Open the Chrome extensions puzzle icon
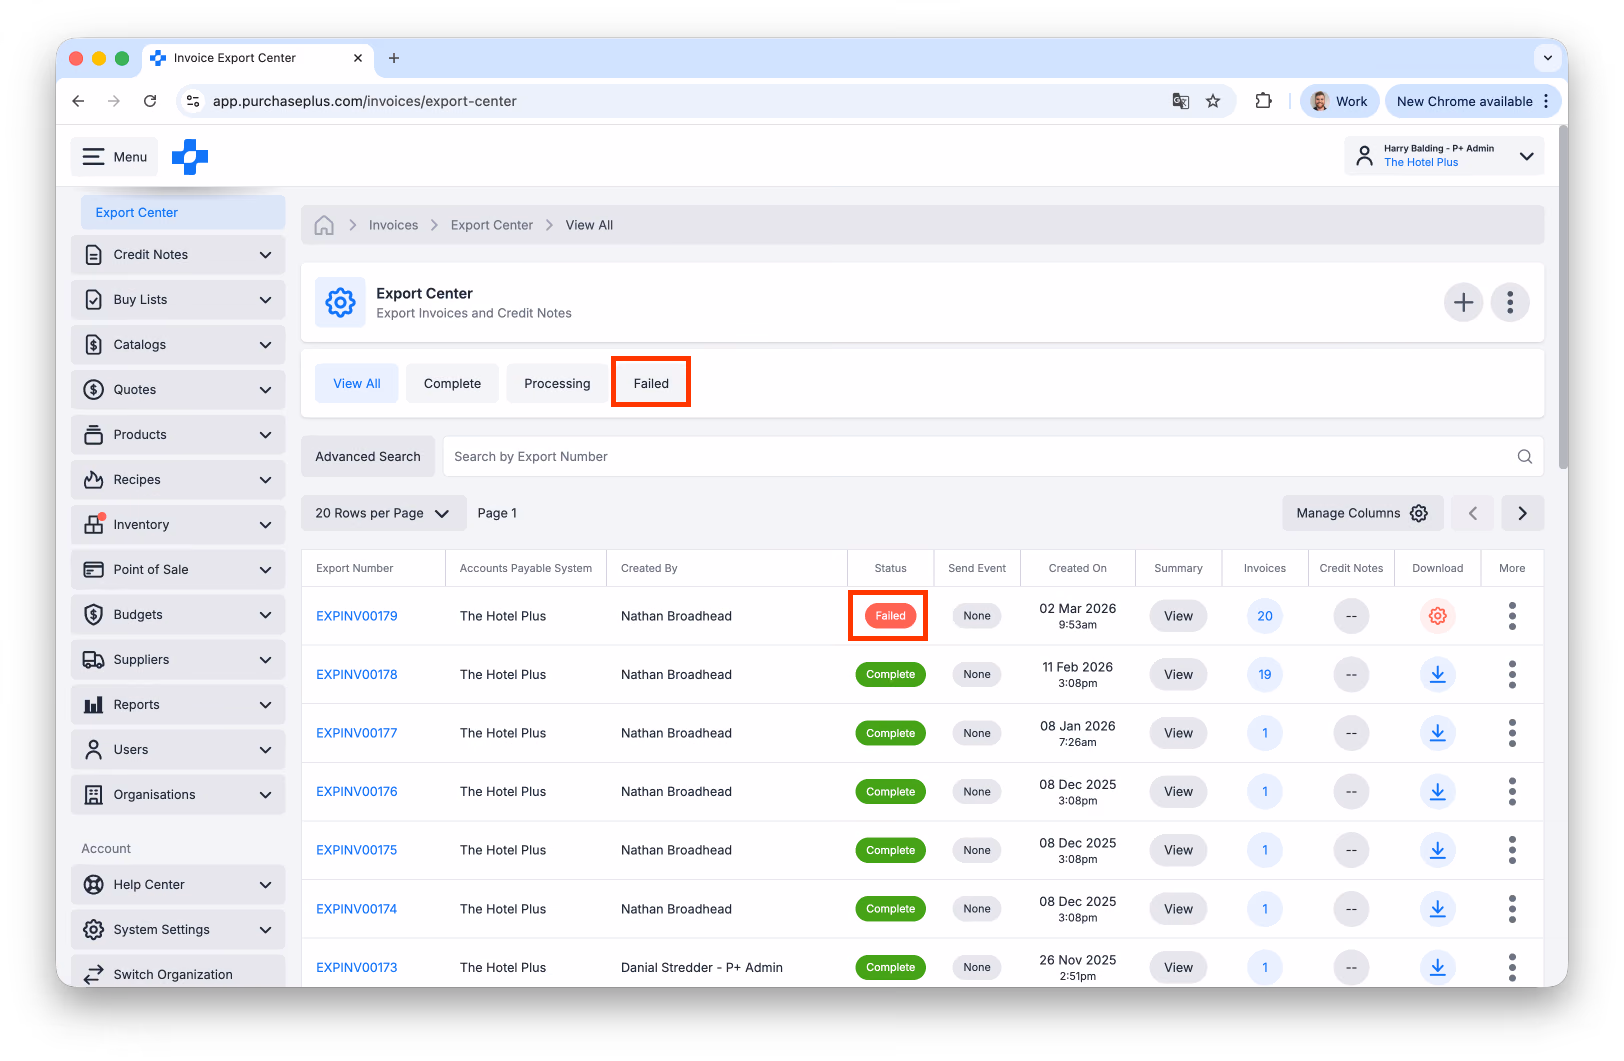The image size is (1624, 1061). [1264, 101]
